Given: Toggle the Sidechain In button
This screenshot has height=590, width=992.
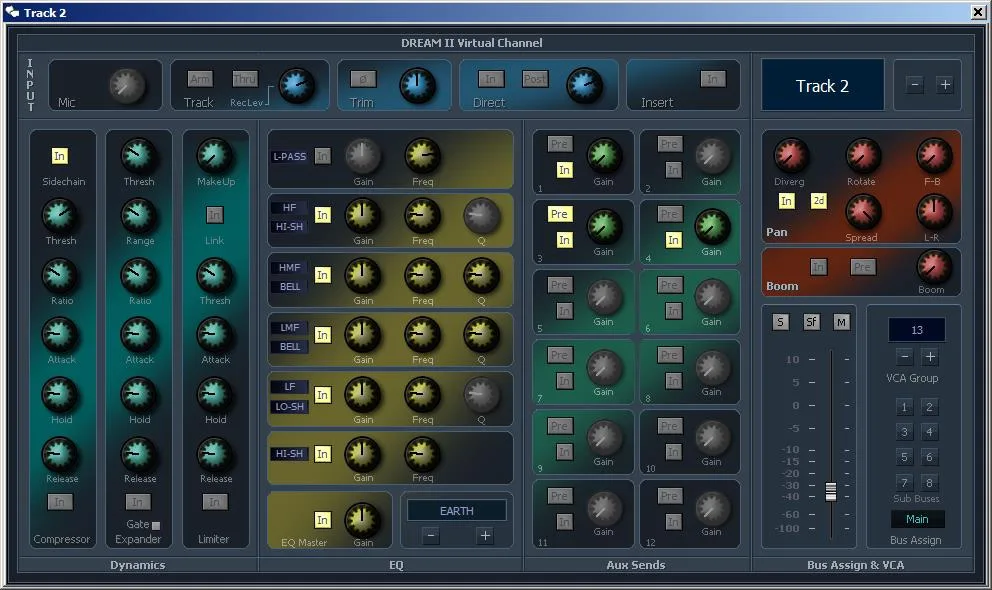Looking at the screenshot, I should (x=59, y=156).
